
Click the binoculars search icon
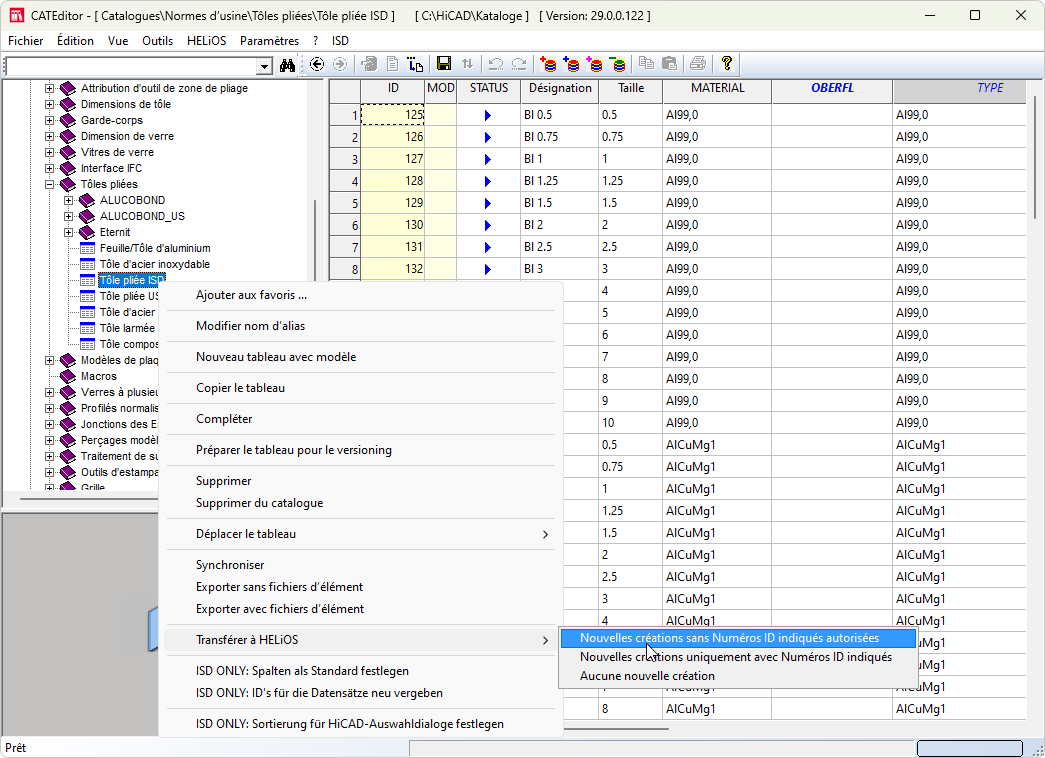287,65
